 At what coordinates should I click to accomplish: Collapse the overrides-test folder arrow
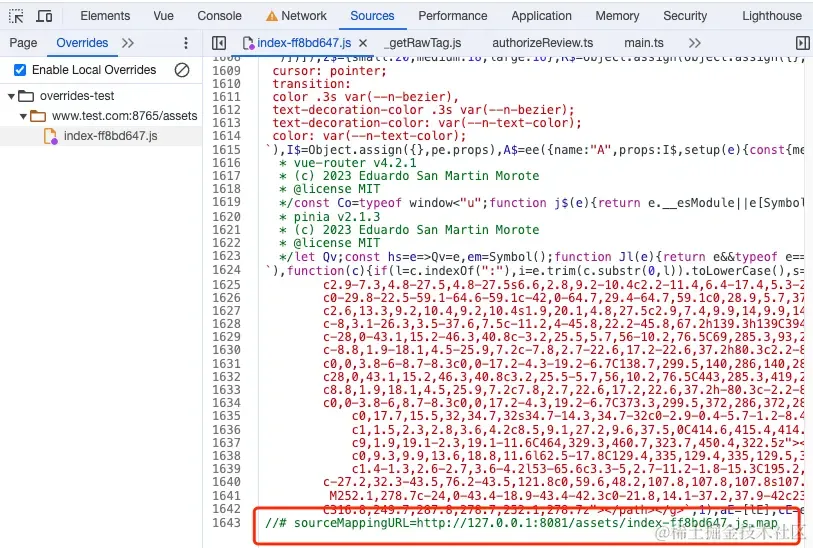tap(11, 96)
